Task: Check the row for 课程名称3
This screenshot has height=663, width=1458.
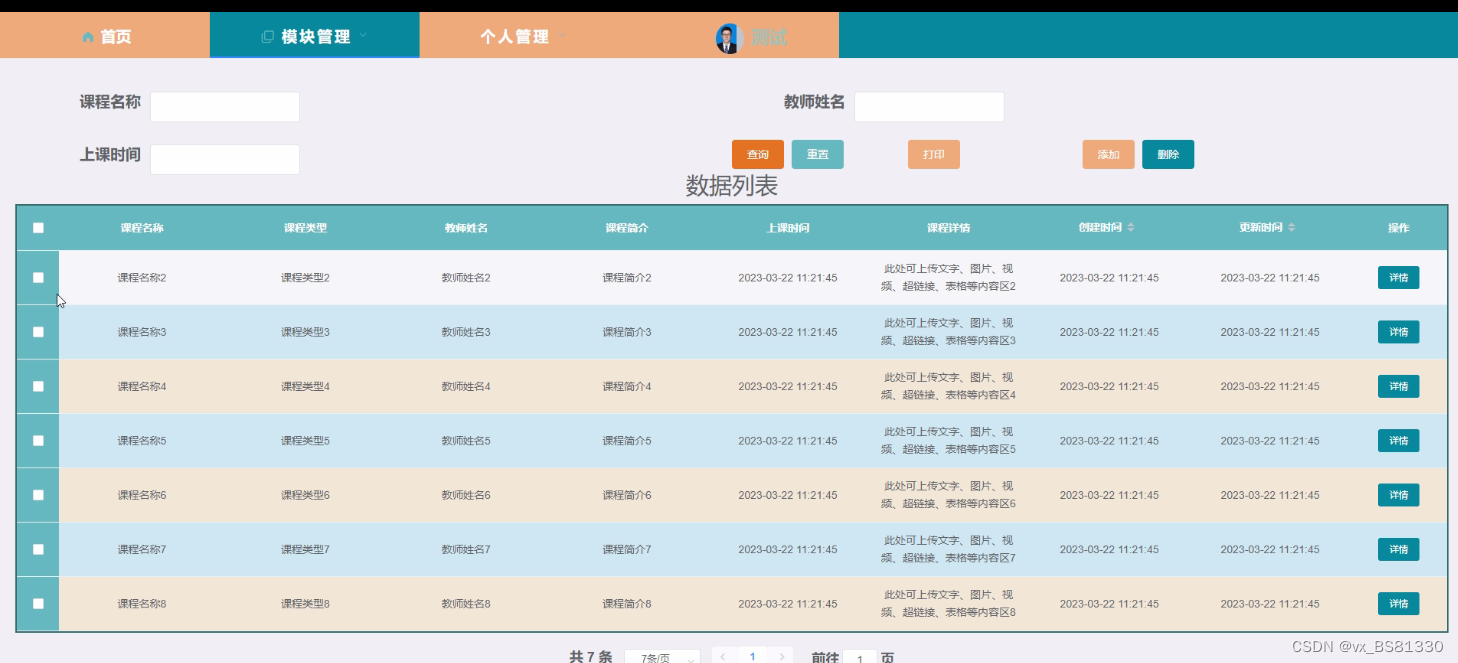Action: (38, 332)
